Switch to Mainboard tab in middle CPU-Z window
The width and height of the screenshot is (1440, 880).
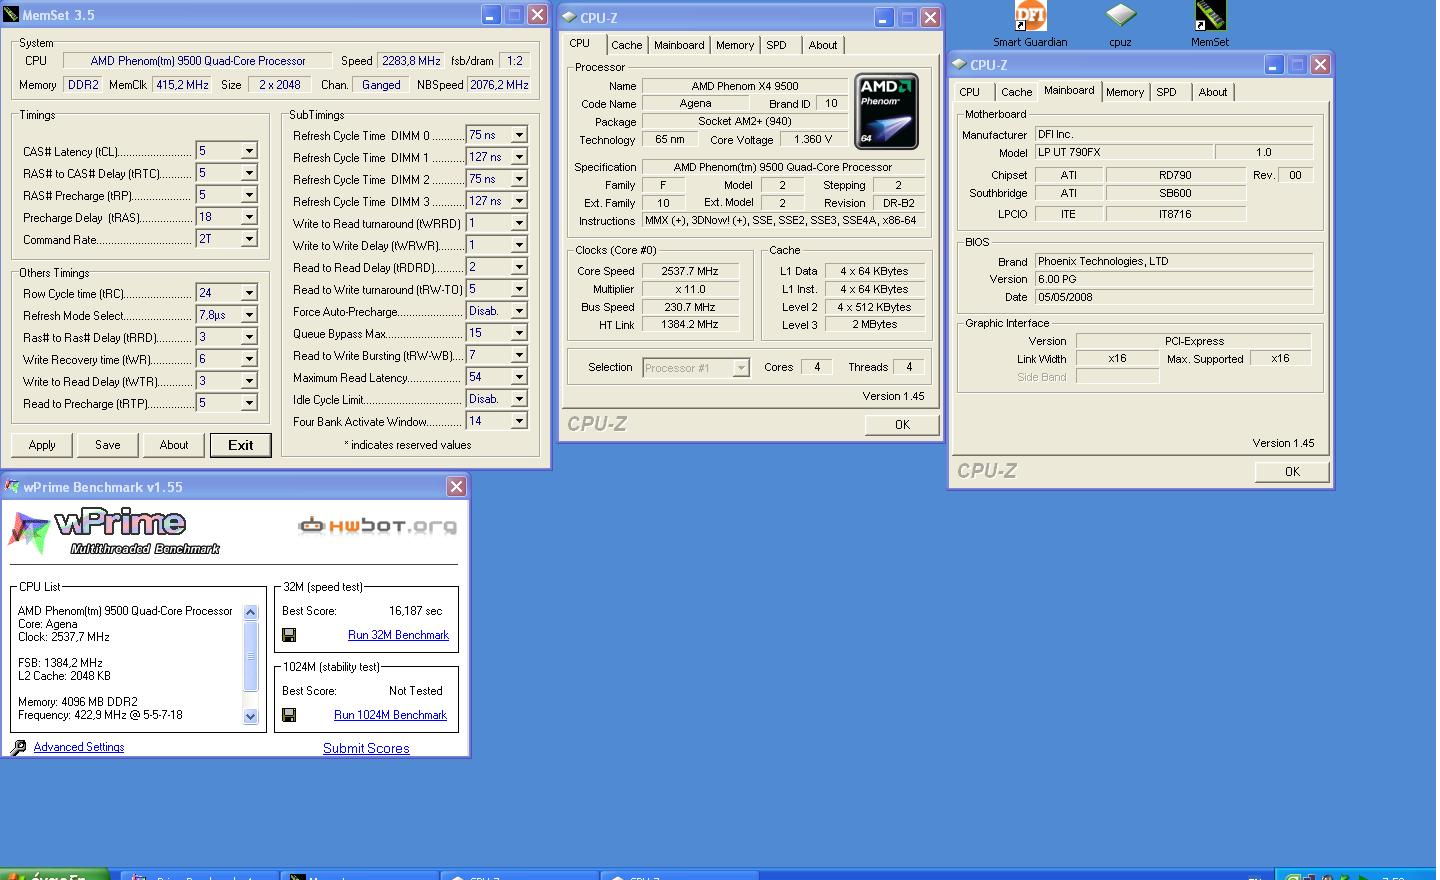click(x=679, y=45)
